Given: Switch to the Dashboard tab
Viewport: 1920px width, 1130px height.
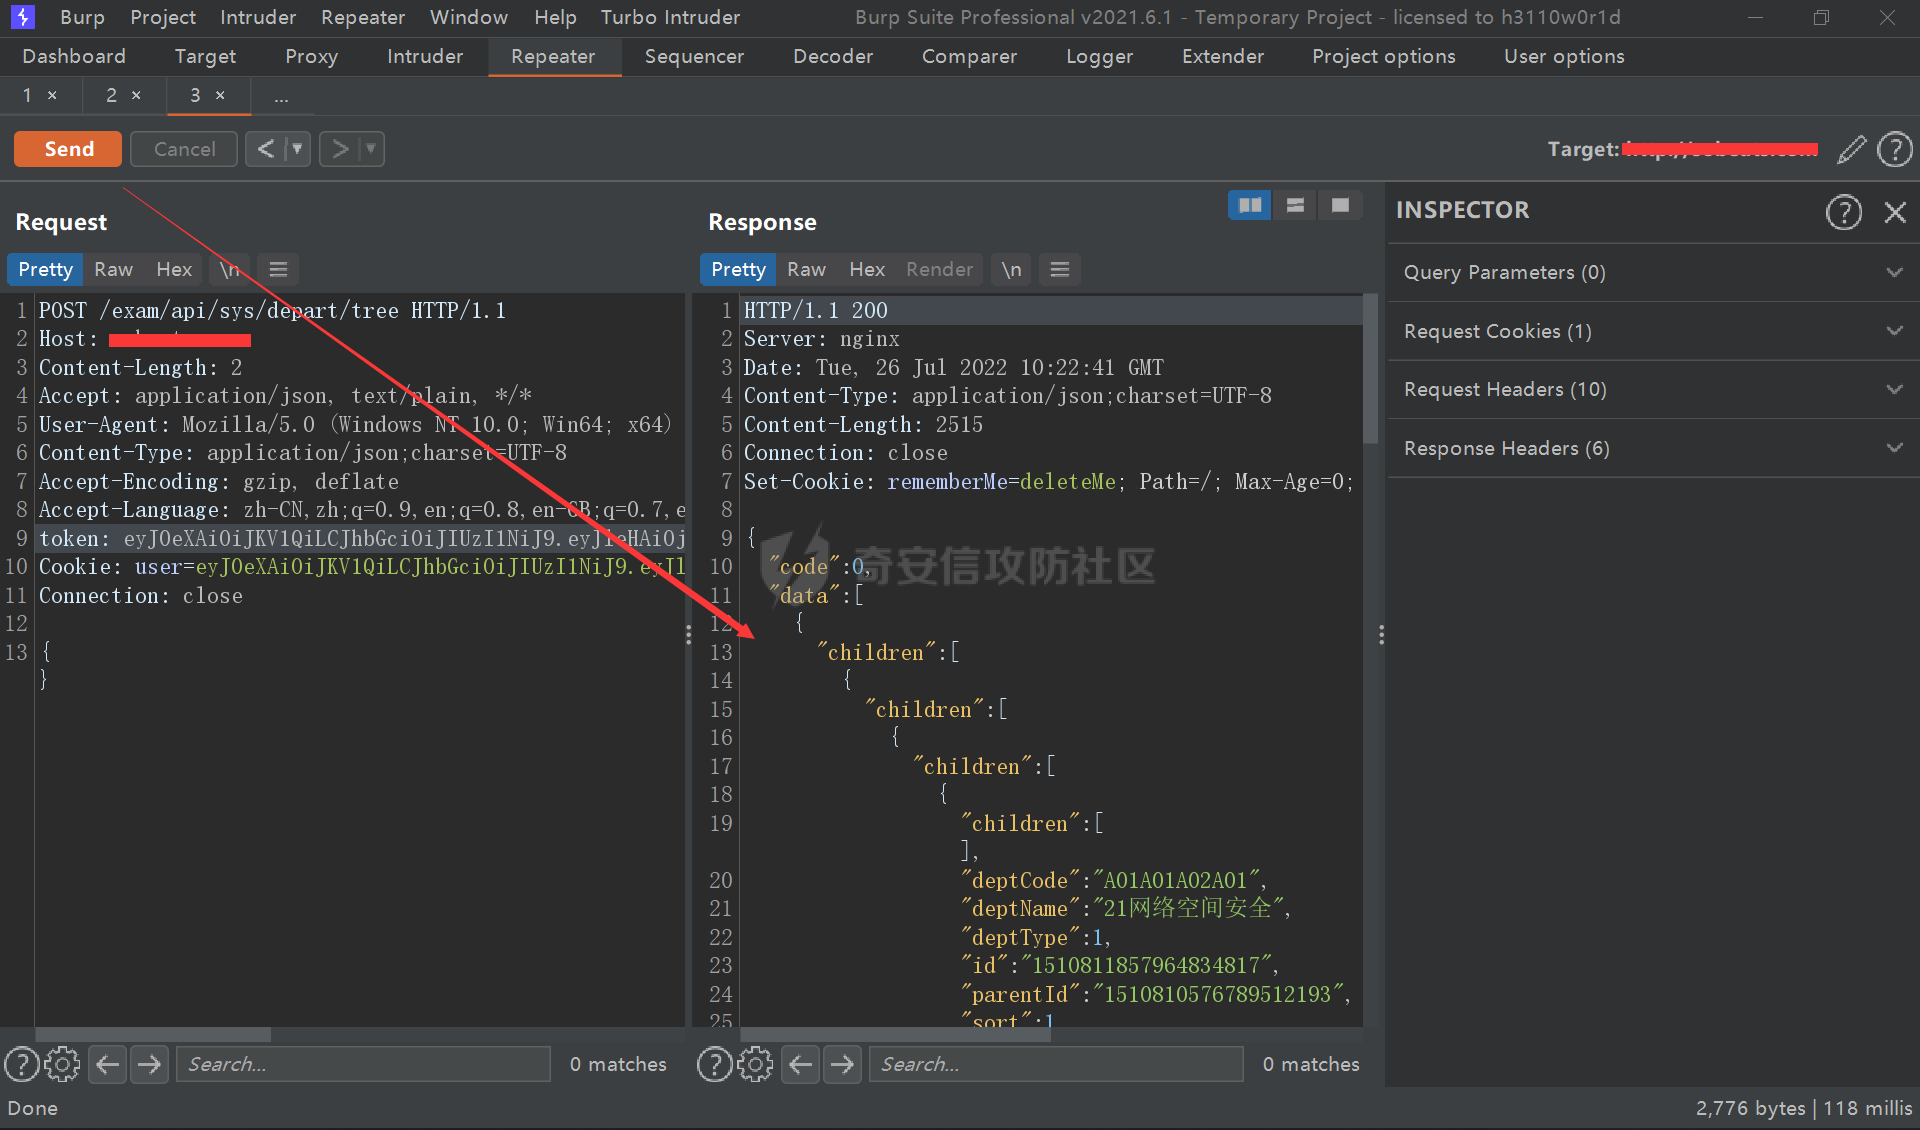Looking at the screenshot, I should tap(74, 56).
